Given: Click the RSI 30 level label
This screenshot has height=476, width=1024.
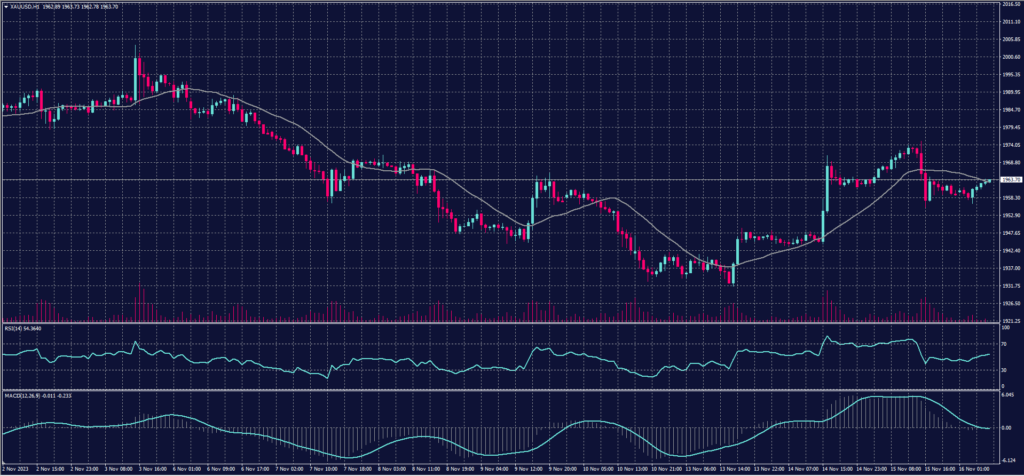Looking at the screenshot, I should click(x=1003, y=370).
